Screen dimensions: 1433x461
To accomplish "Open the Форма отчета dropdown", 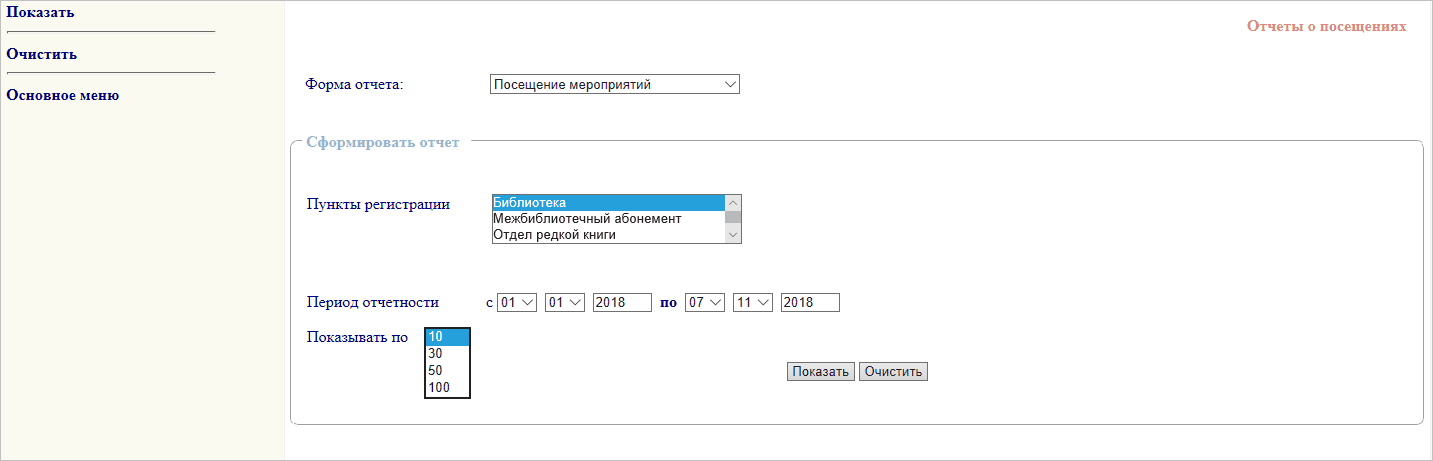I will click(x=615, y=85).
